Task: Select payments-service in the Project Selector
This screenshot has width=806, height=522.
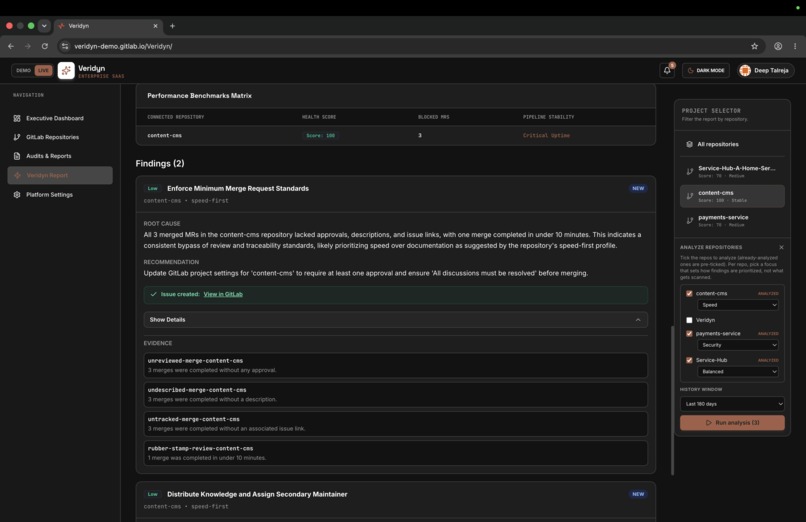Action: tap(732, 221)
